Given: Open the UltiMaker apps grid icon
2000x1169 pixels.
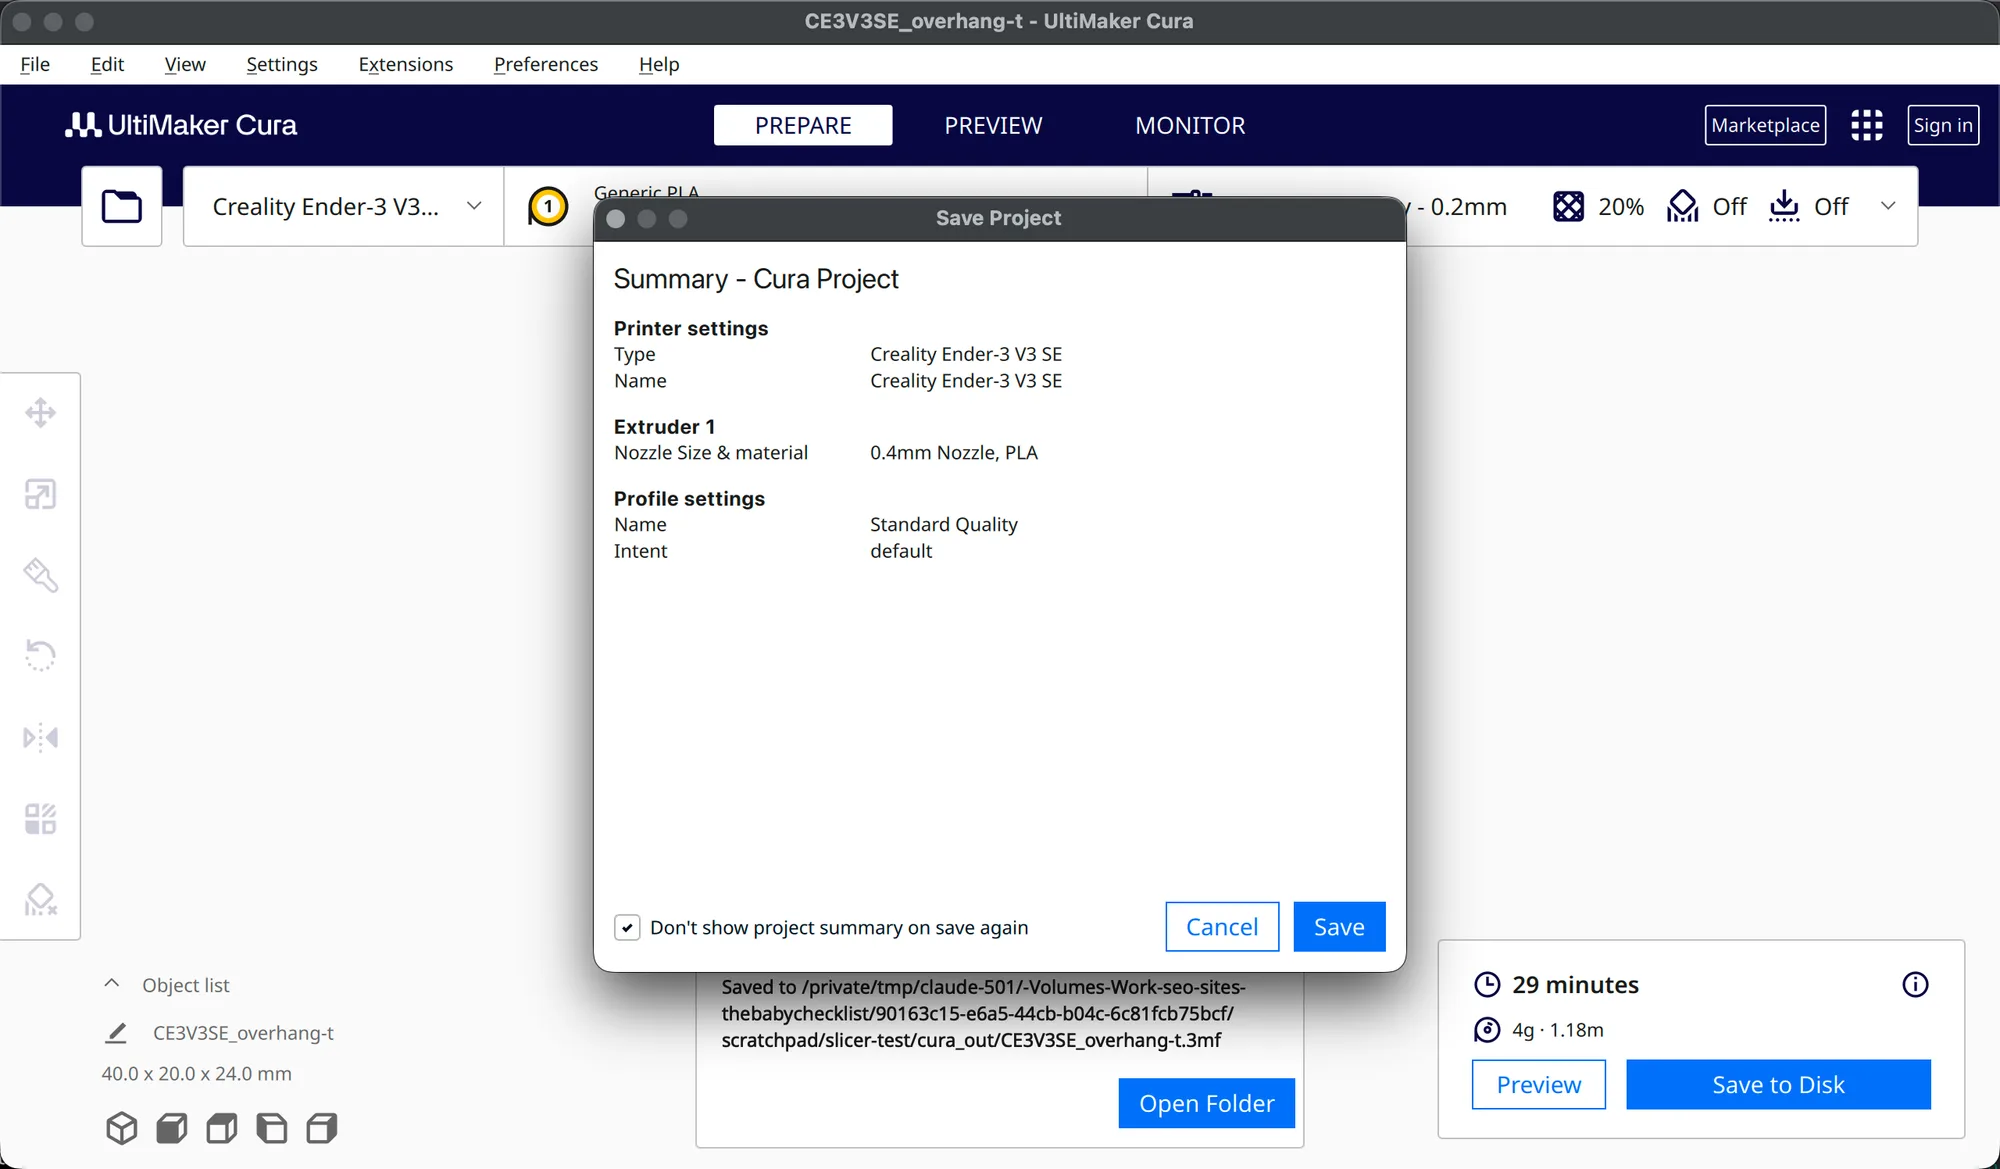Looking at the screenshot, I should click(1866, 125).
